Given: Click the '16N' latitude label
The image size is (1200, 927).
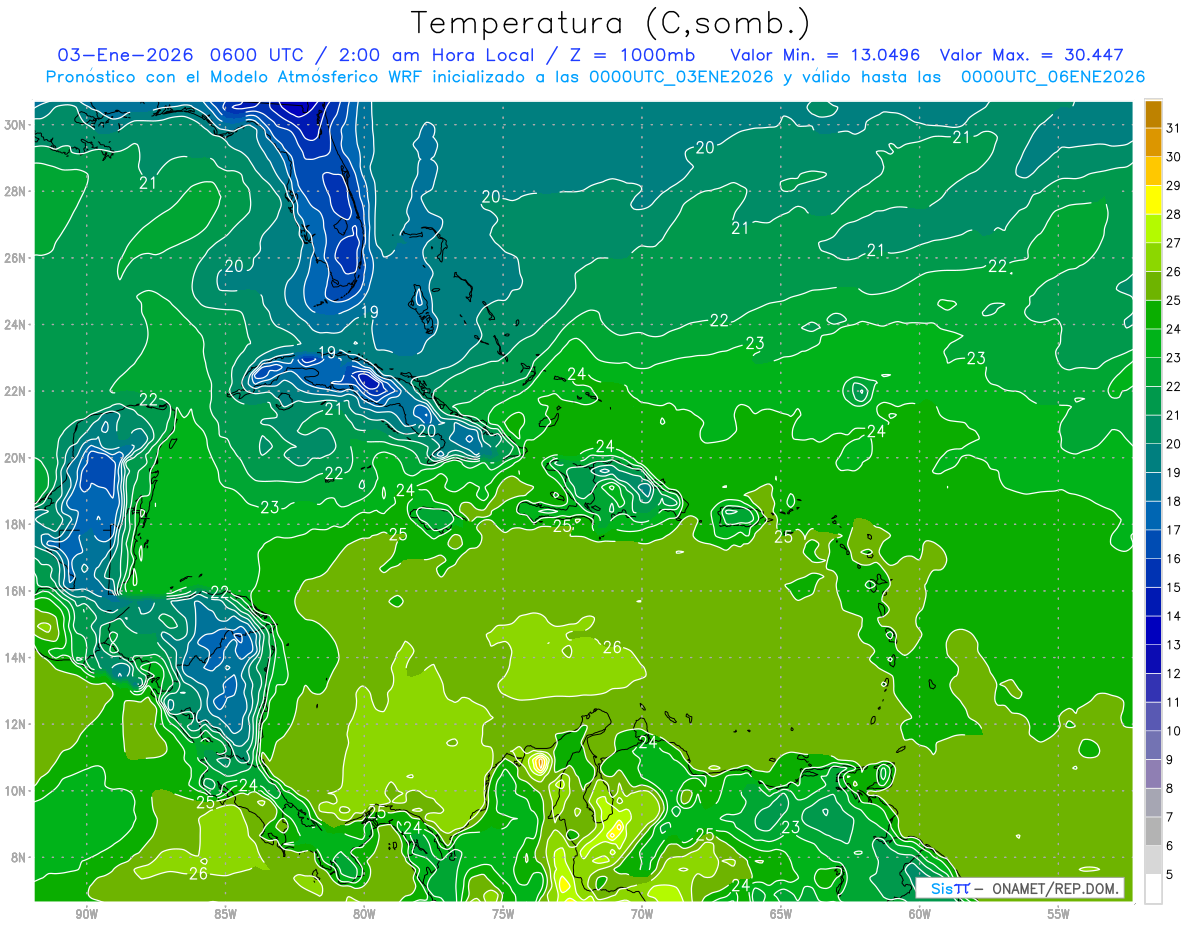Looking at the screenshot, I should coord(17,591).
